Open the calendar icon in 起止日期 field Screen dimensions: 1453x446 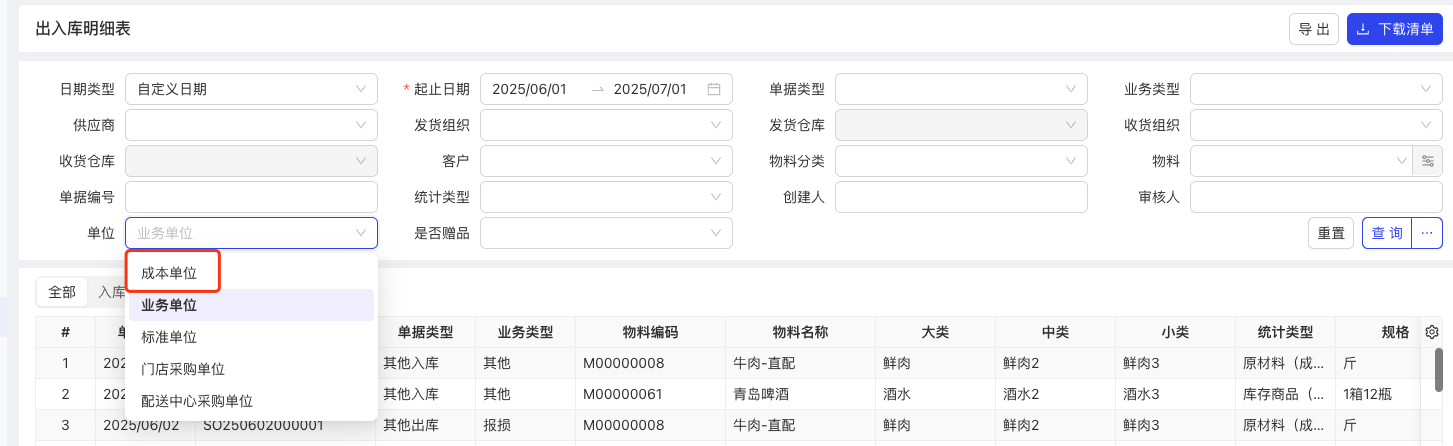pos(714,89)
